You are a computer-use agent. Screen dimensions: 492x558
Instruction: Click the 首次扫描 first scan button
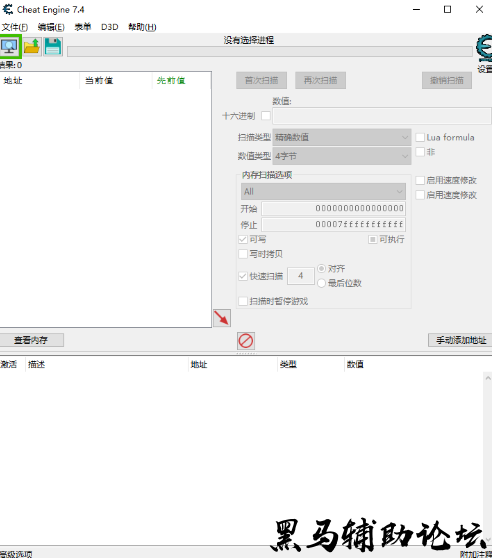[x=261, y=80]
